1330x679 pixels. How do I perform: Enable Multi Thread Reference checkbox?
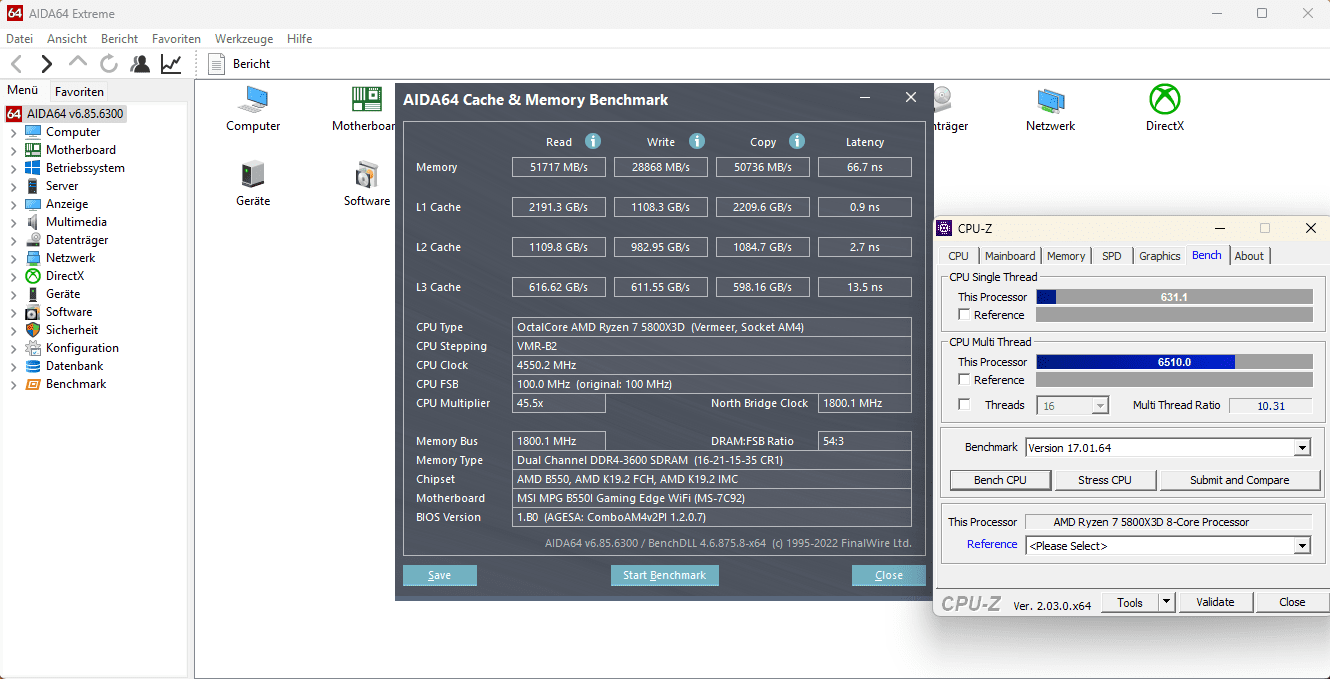[964, 380]
